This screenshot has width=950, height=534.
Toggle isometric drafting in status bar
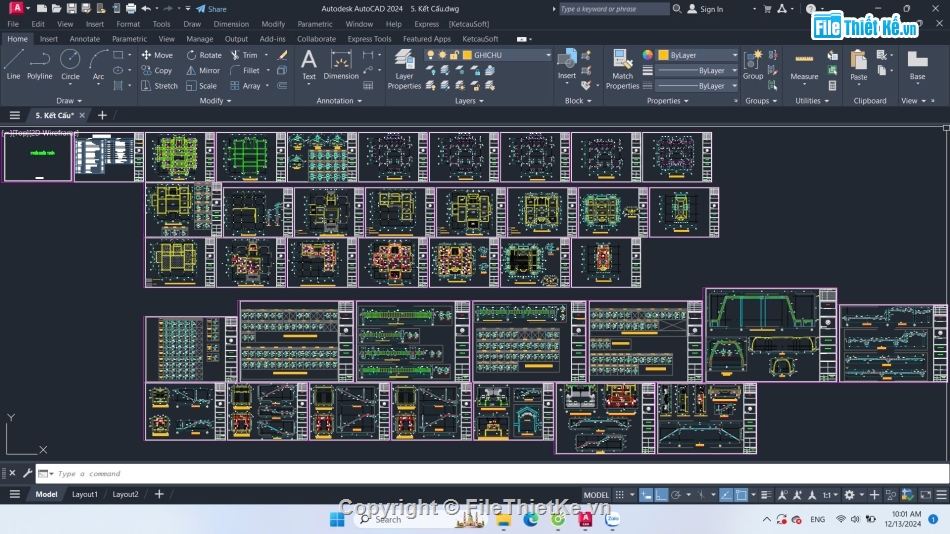tap(701, 495)
